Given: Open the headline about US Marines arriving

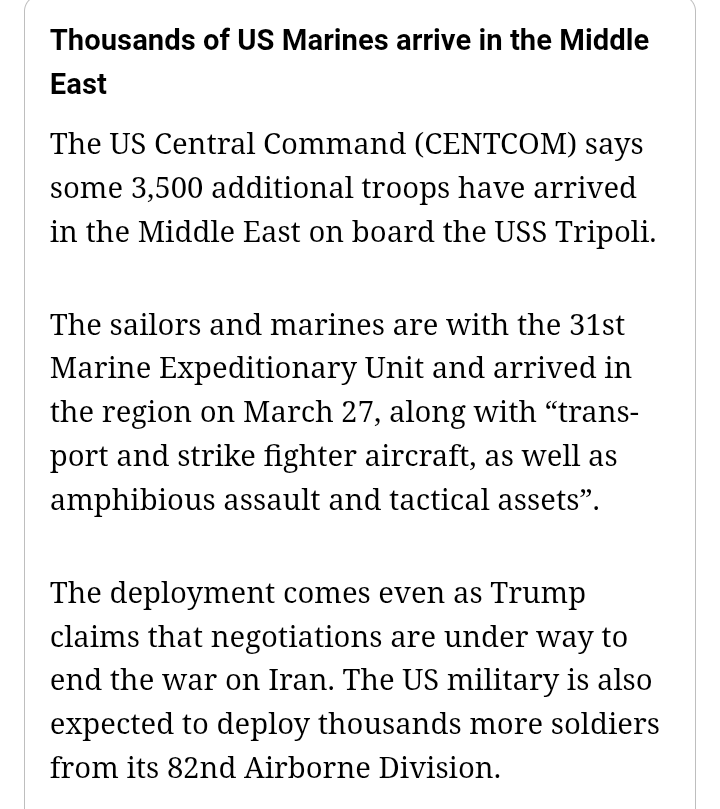Looking at the screenshot, I should click(x=349, y=41).
